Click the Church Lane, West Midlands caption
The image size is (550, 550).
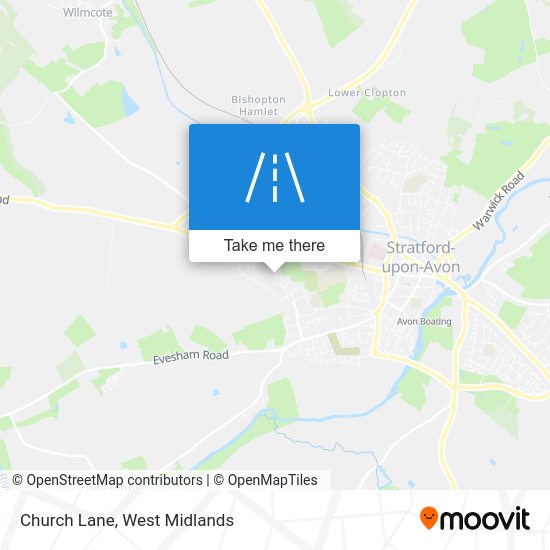tap(127, 520)
